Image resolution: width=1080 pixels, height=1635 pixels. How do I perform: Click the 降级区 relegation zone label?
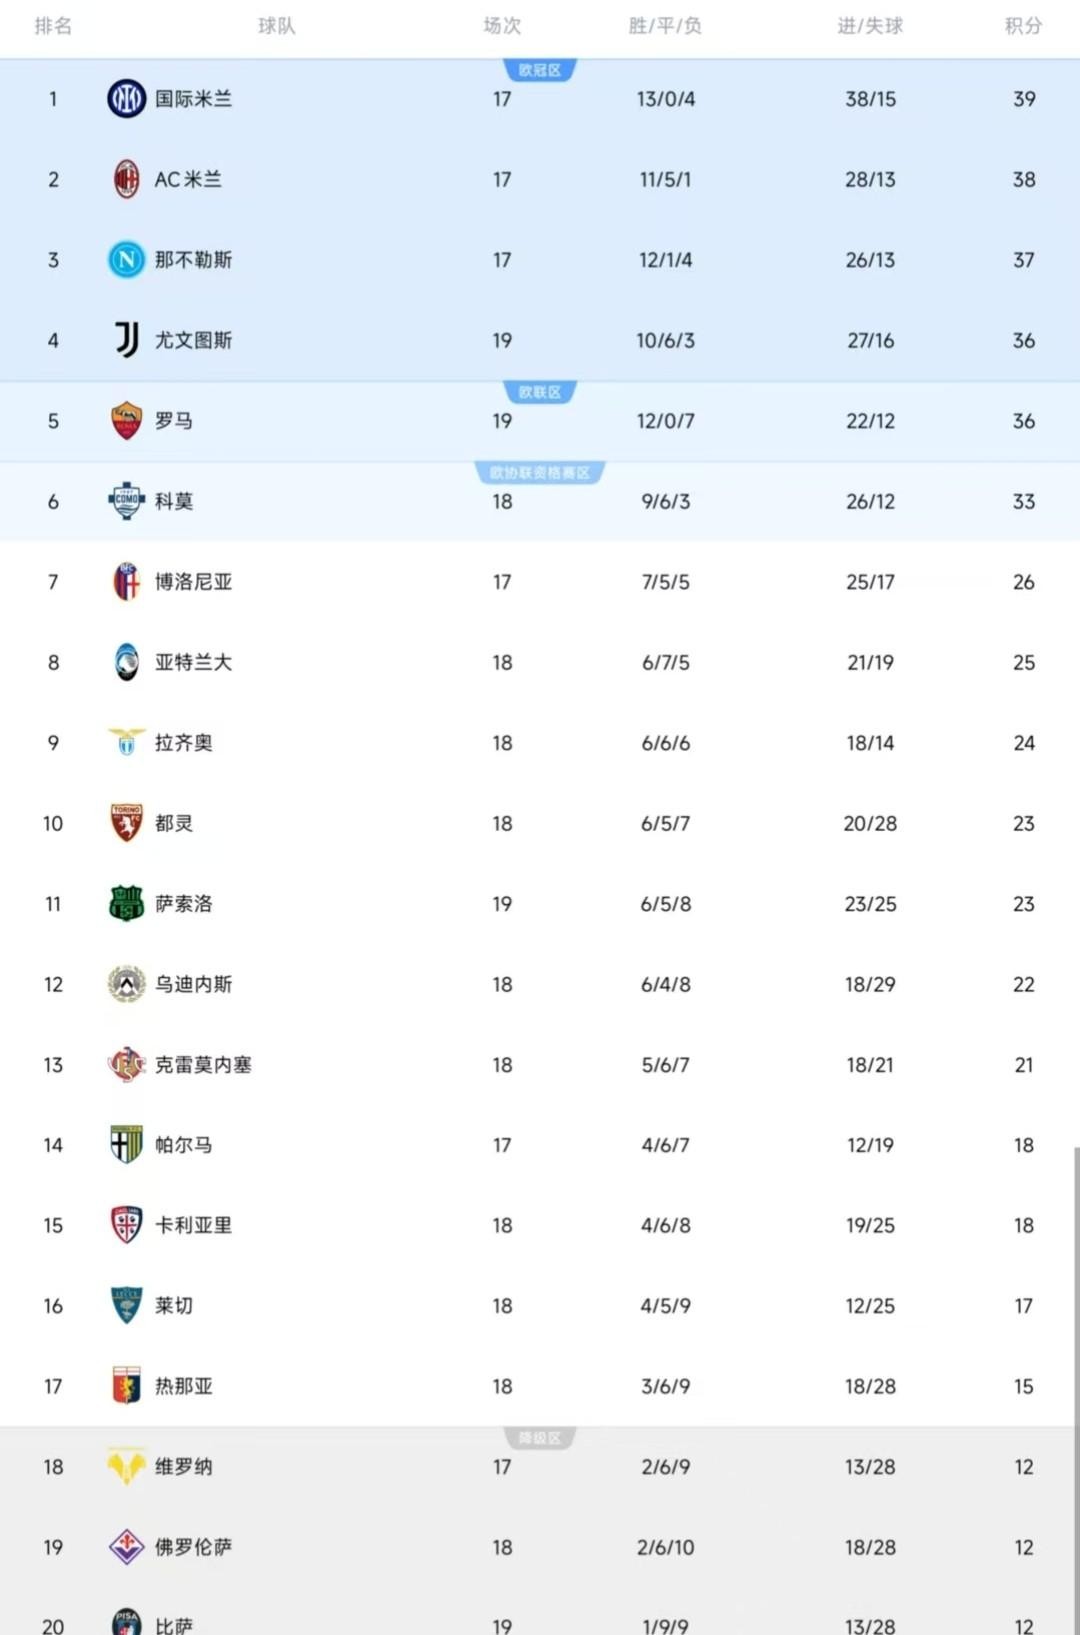click(x=540, y=1438)
